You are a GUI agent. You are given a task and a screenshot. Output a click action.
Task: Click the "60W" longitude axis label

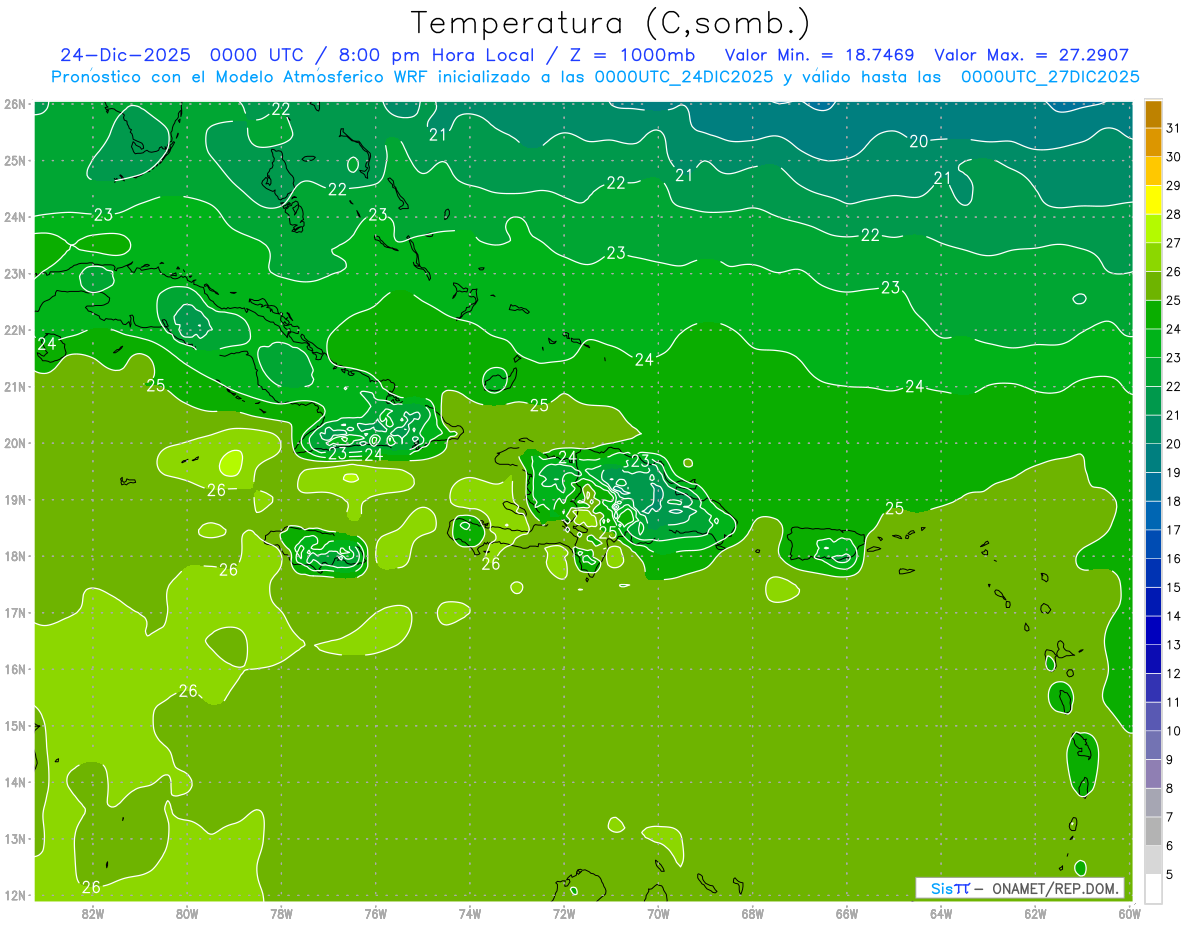(1130, 912)
